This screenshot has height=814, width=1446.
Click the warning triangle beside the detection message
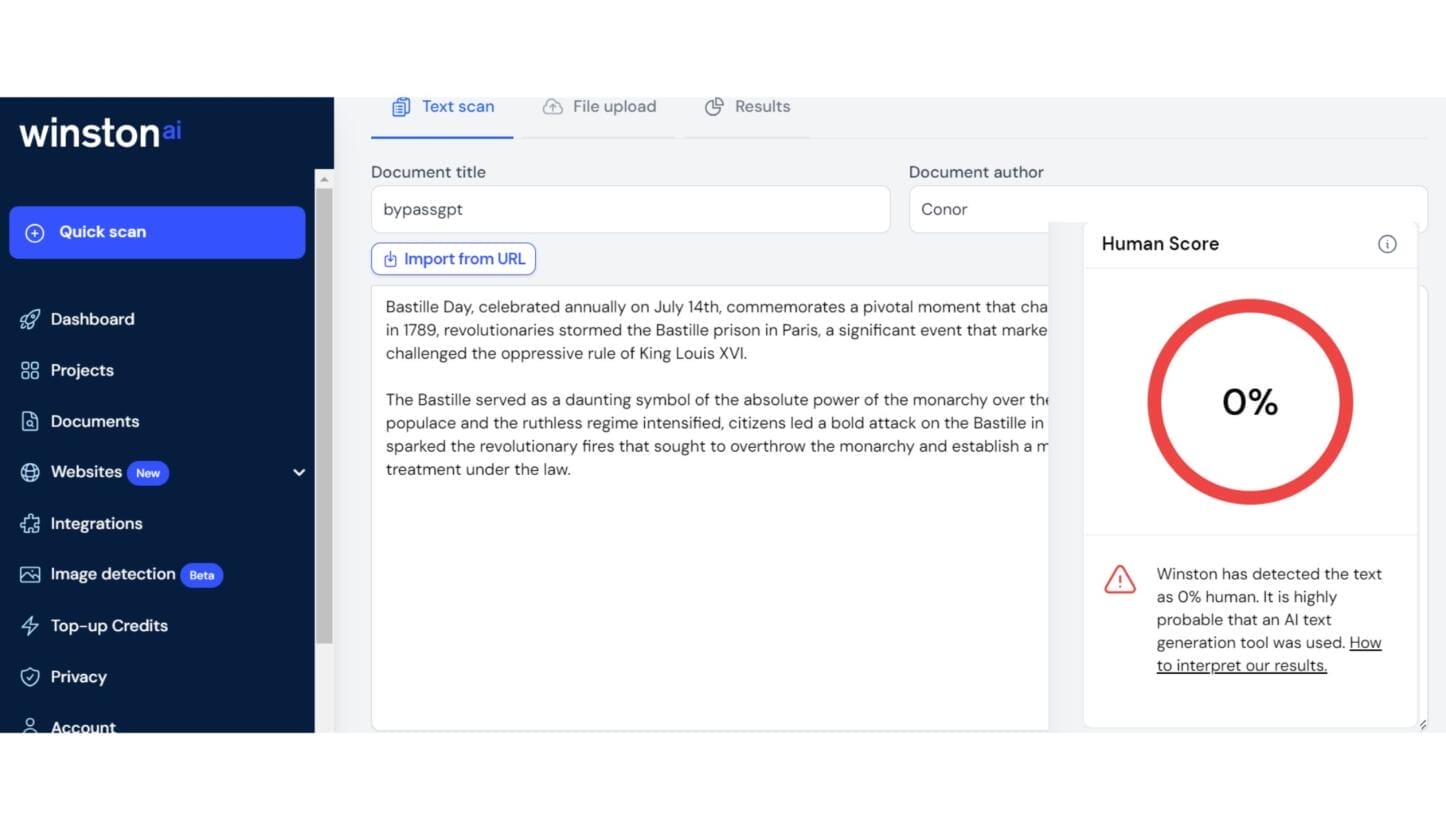point(1119,579)
